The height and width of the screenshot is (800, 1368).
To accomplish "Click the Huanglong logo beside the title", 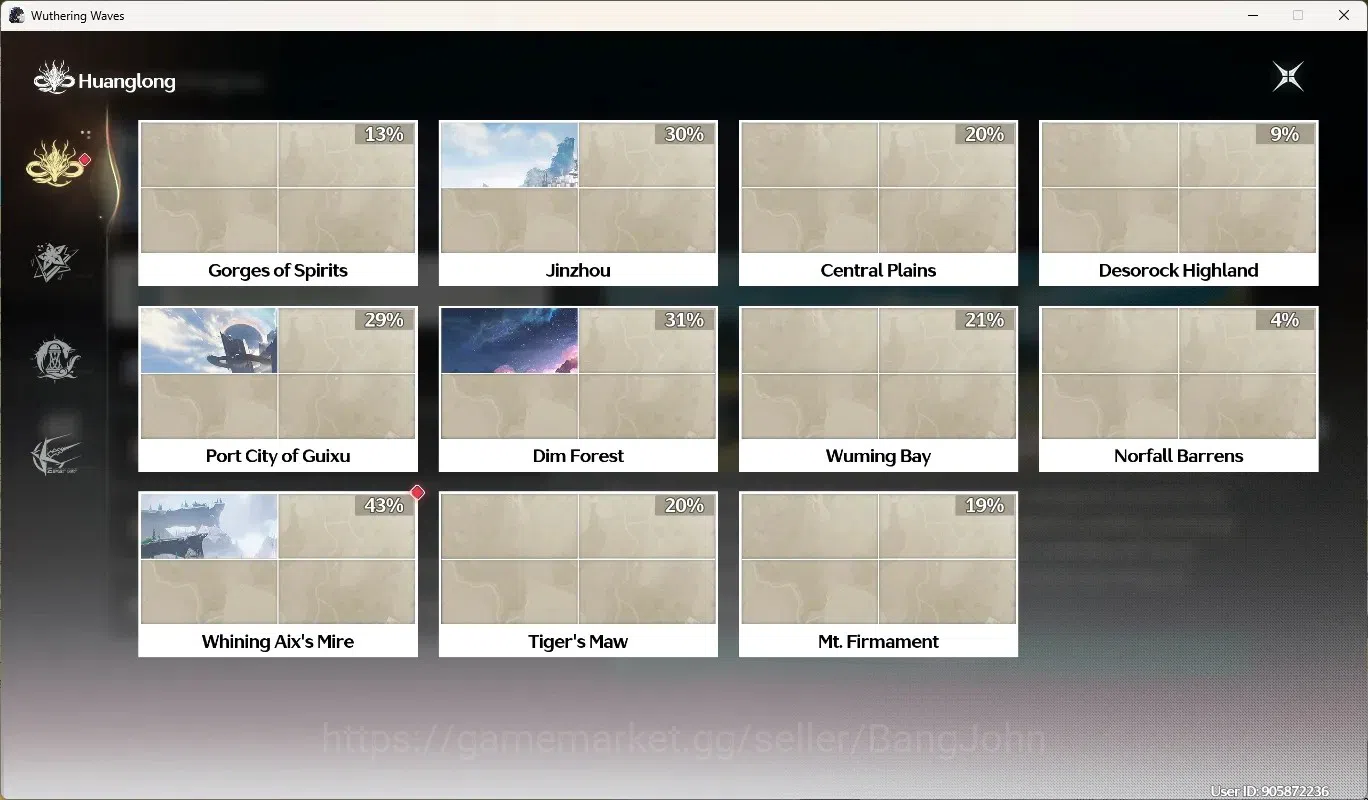I will [x=54, y=78].
